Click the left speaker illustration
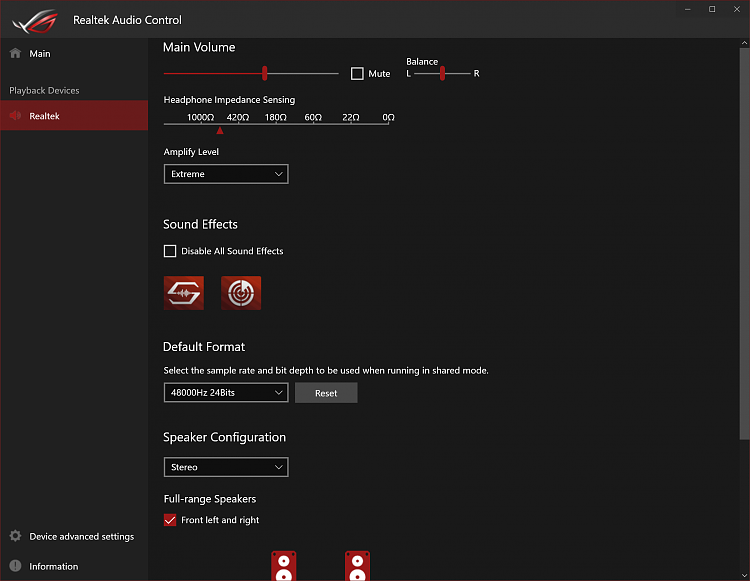The height and width of the screenshot is (581, 750). (x=284, y=566)
